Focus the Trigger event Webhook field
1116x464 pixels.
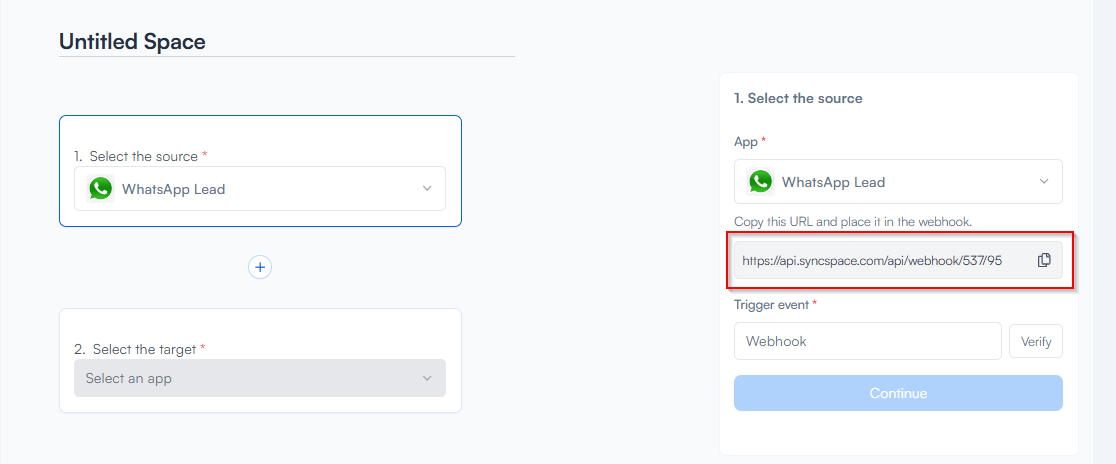coord(867,341)
